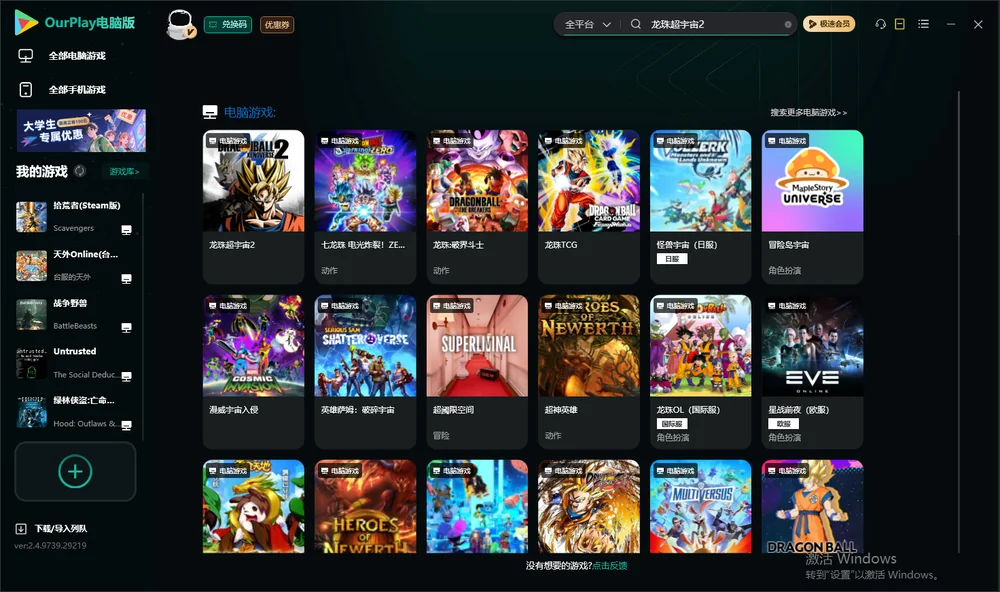Screen dimensions: 1000x592
Task: Refresh 我的游戏 list icon
Action: pos(80,171)
